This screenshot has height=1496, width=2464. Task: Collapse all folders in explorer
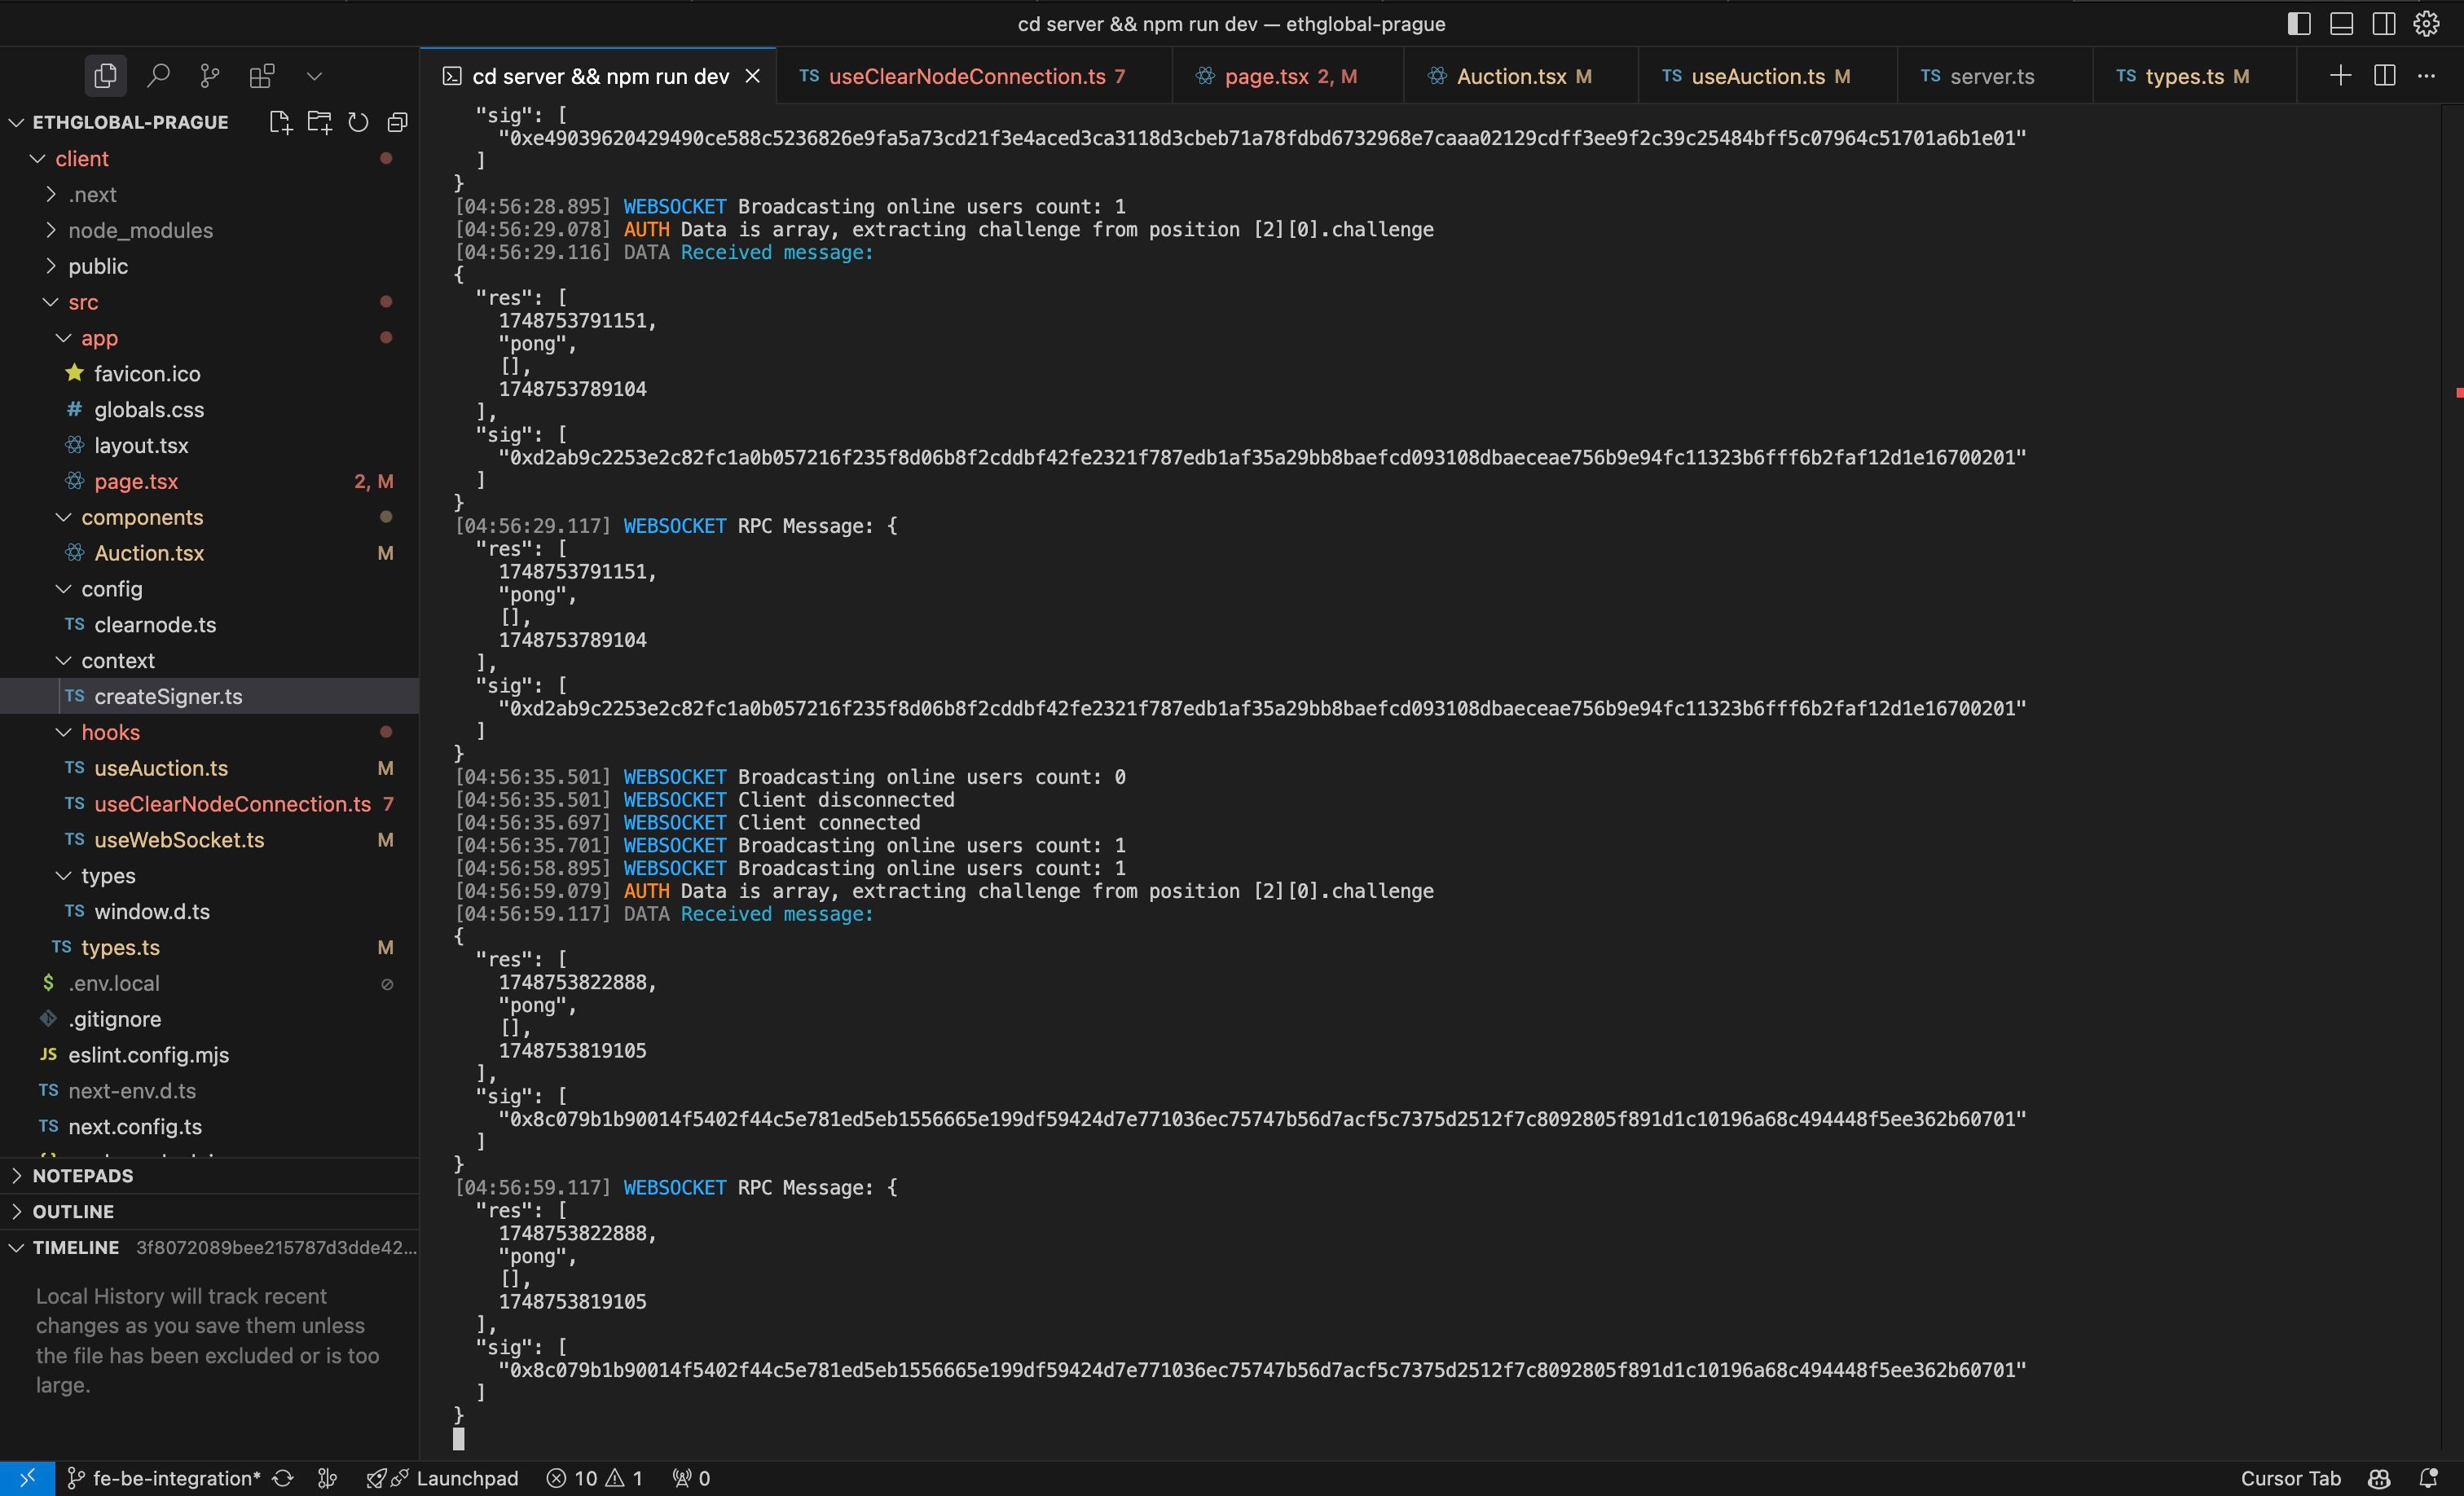coord(397,122)
